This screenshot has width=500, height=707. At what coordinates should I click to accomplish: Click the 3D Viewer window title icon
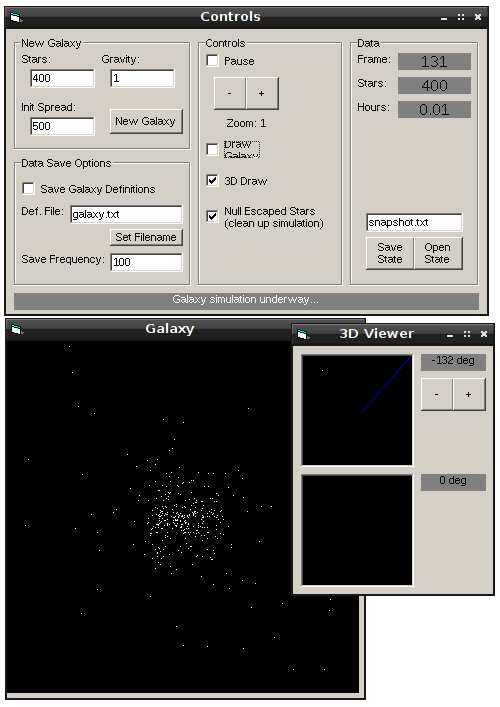coord(303,334)
